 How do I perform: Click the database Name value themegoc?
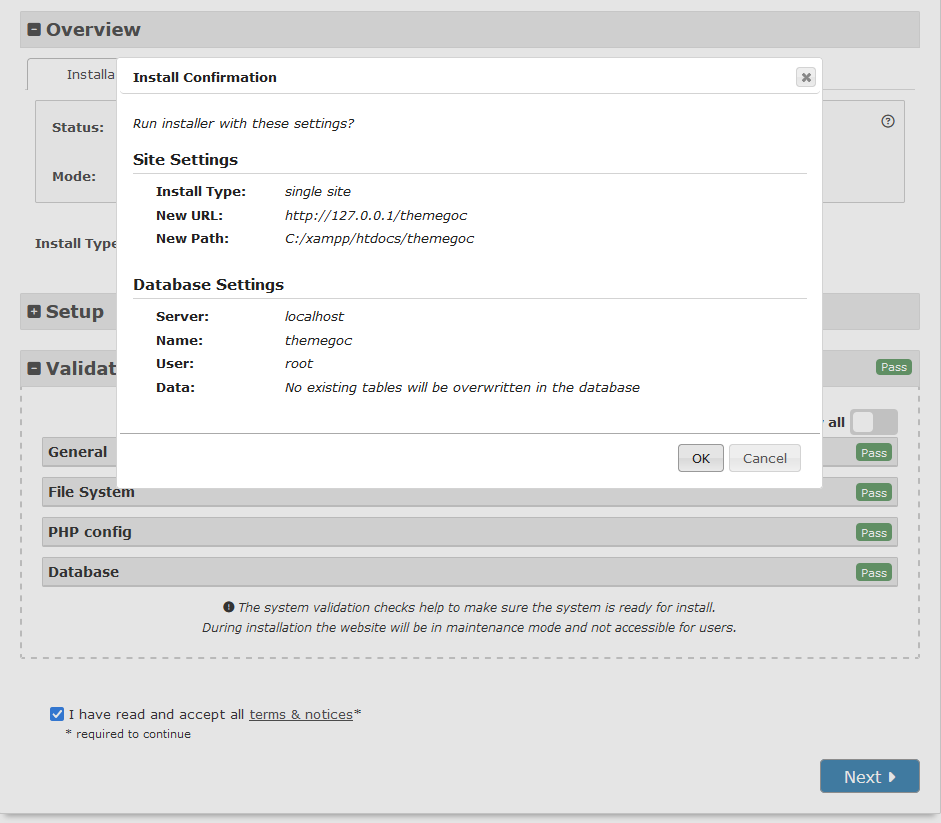pos(318,340)
